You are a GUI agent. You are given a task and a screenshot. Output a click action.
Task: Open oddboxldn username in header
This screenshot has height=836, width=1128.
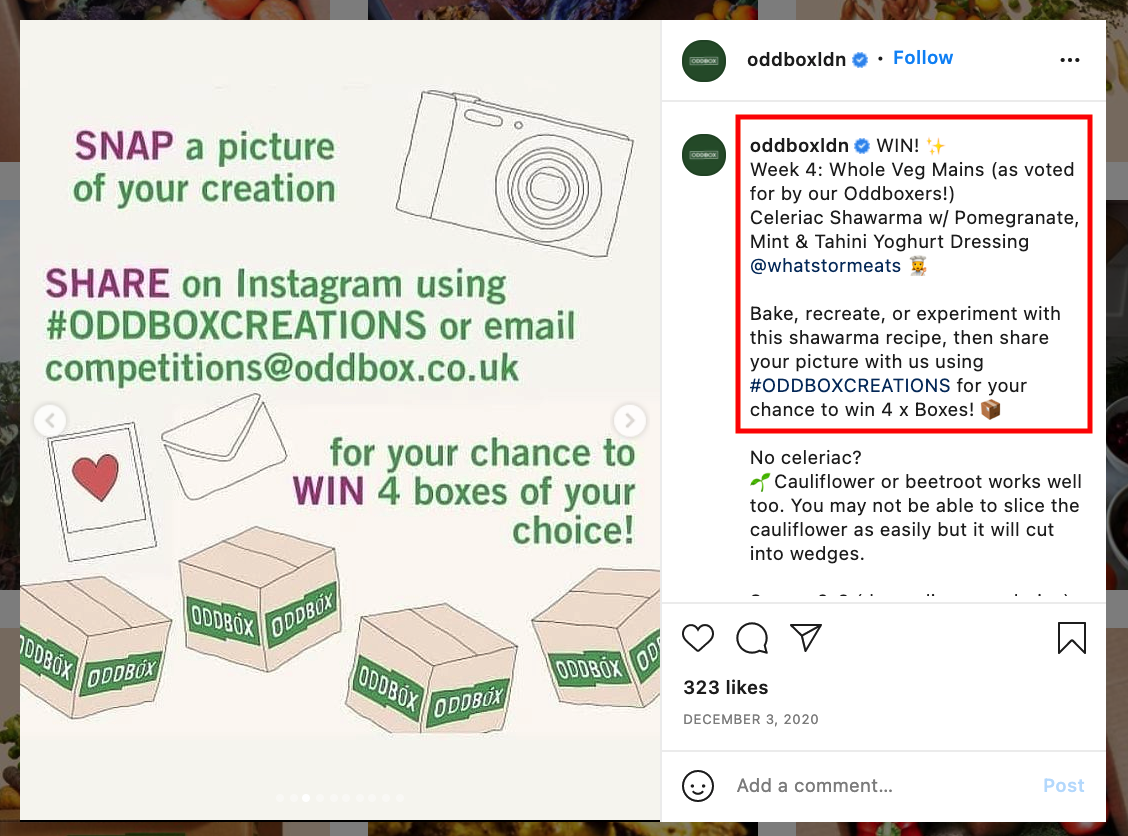click(796, 60)
